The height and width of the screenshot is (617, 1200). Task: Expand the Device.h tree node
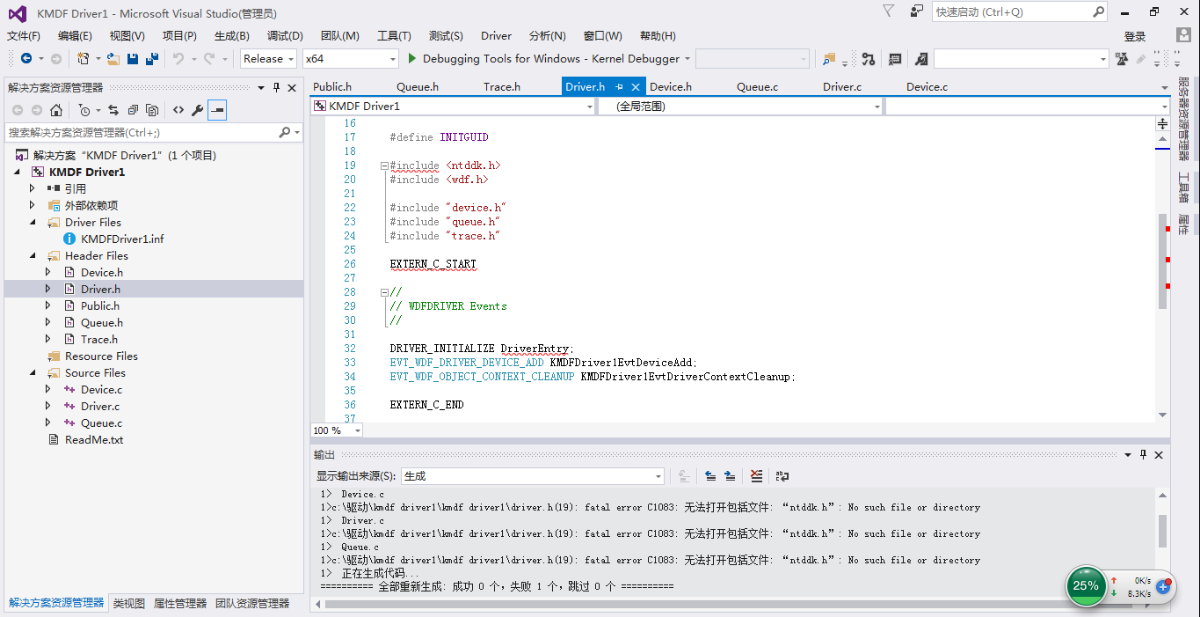[47, 272]
